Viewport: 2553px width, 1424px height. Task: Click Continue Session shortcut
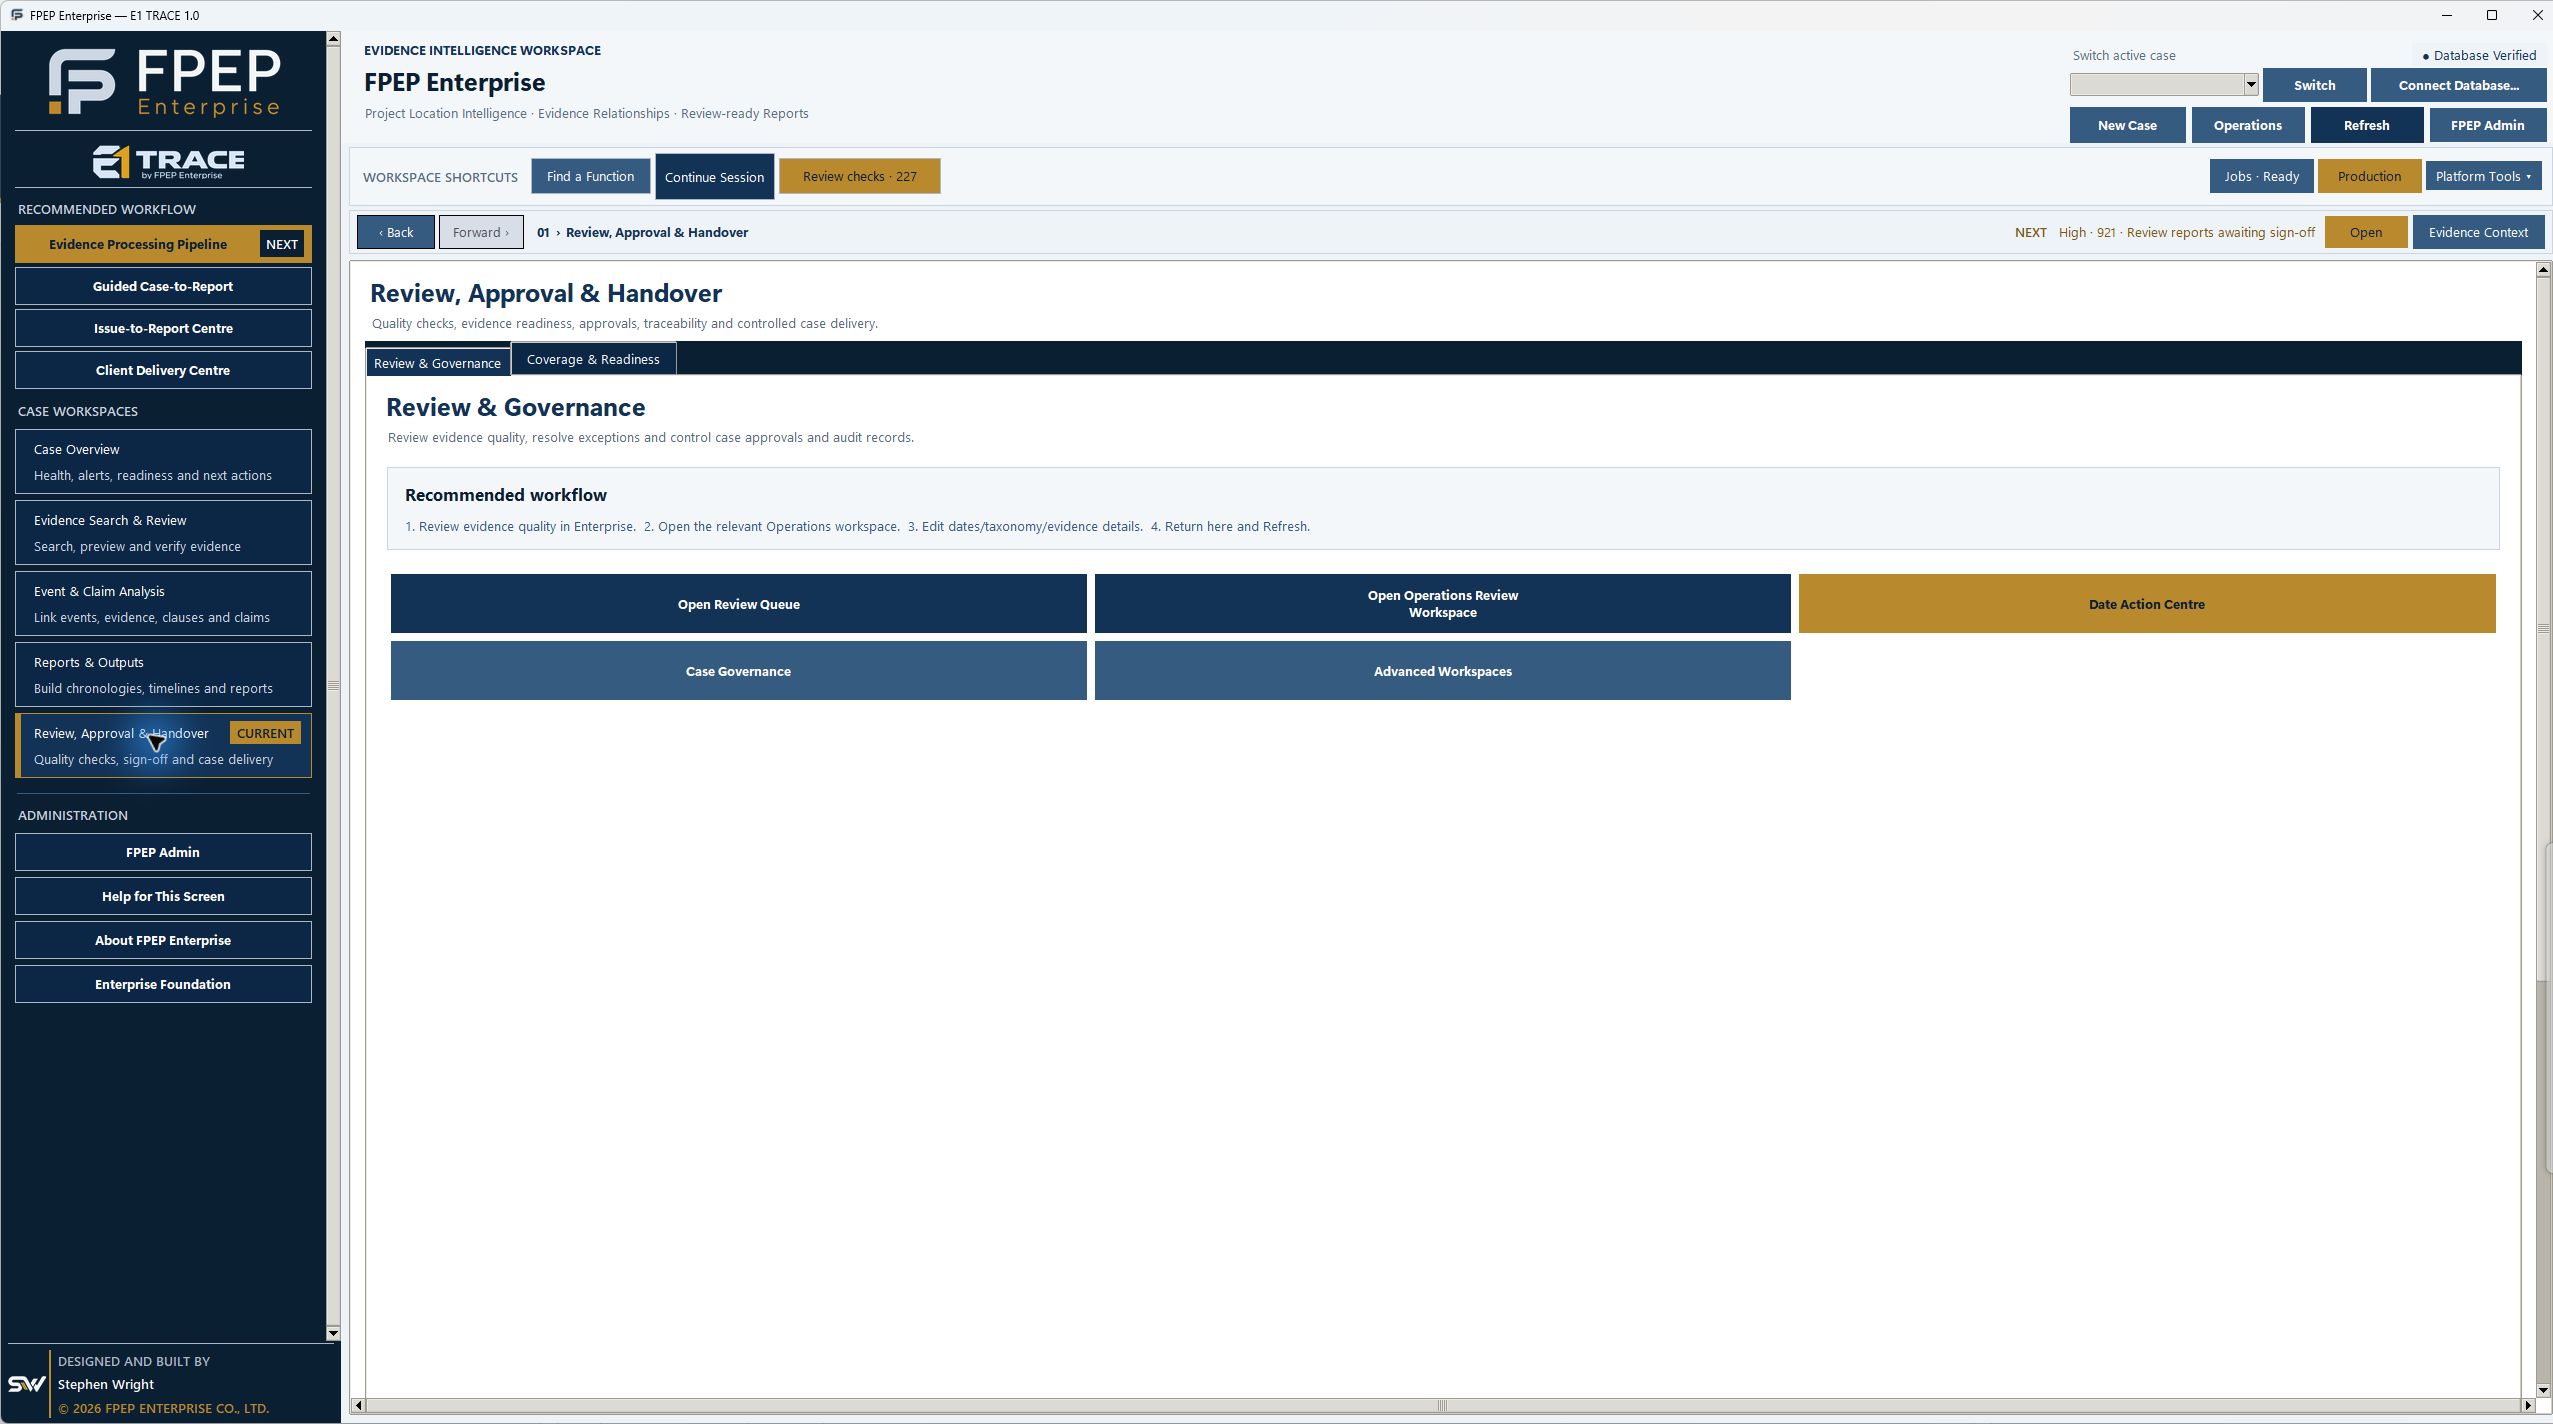714,177
